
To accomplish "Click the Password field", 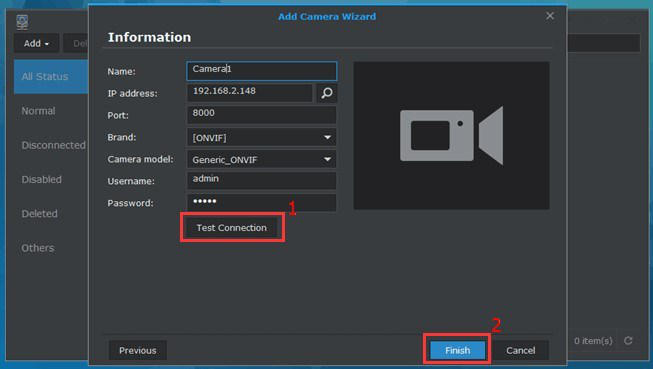I will 262,203.
